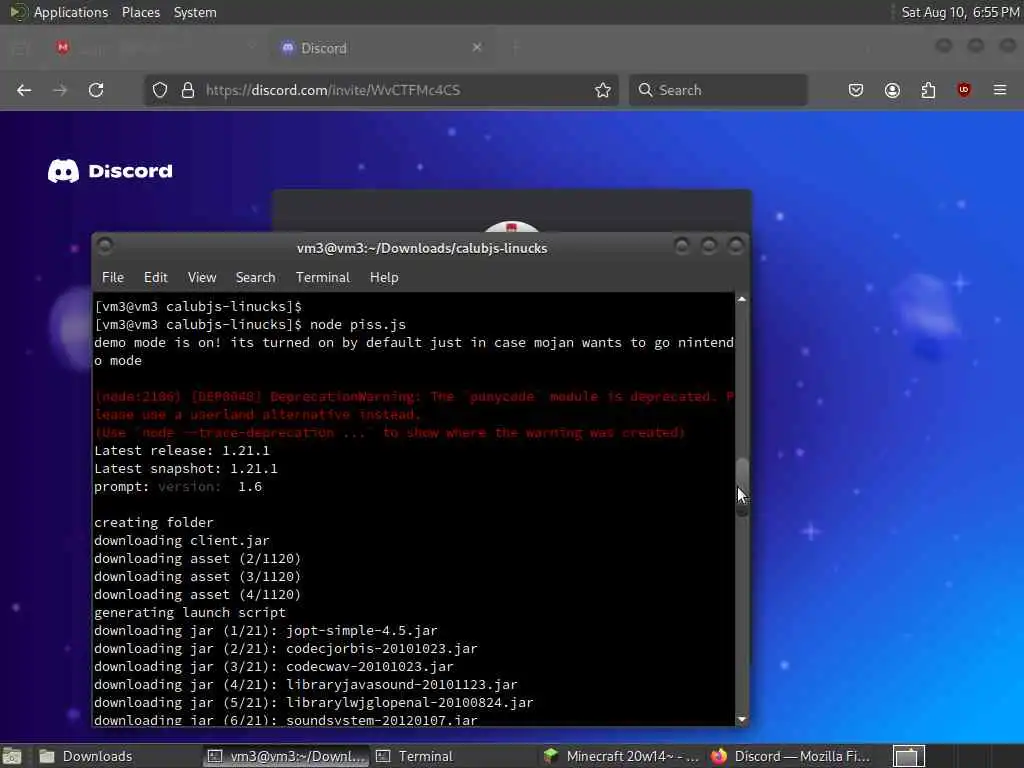The height and width of the screenshot is (768, 1024).
Task: Open the uBlock Origin extension icon
Action: pyautogui.click(x=964, y=90)
